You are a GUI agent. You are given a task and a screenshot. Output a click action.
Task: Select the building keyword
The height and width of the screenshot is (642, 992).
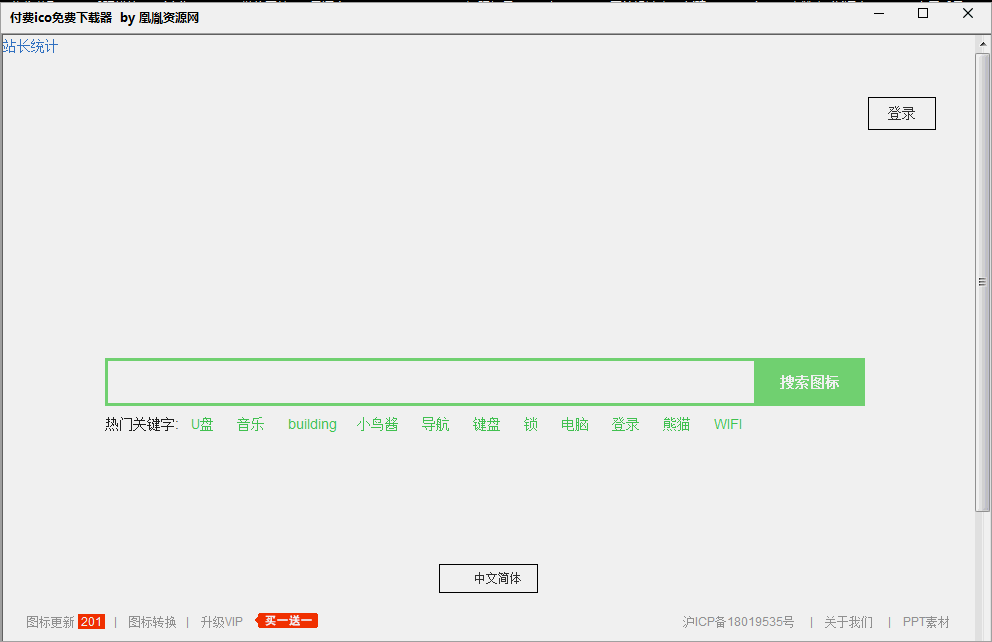(x=311, y=424)
